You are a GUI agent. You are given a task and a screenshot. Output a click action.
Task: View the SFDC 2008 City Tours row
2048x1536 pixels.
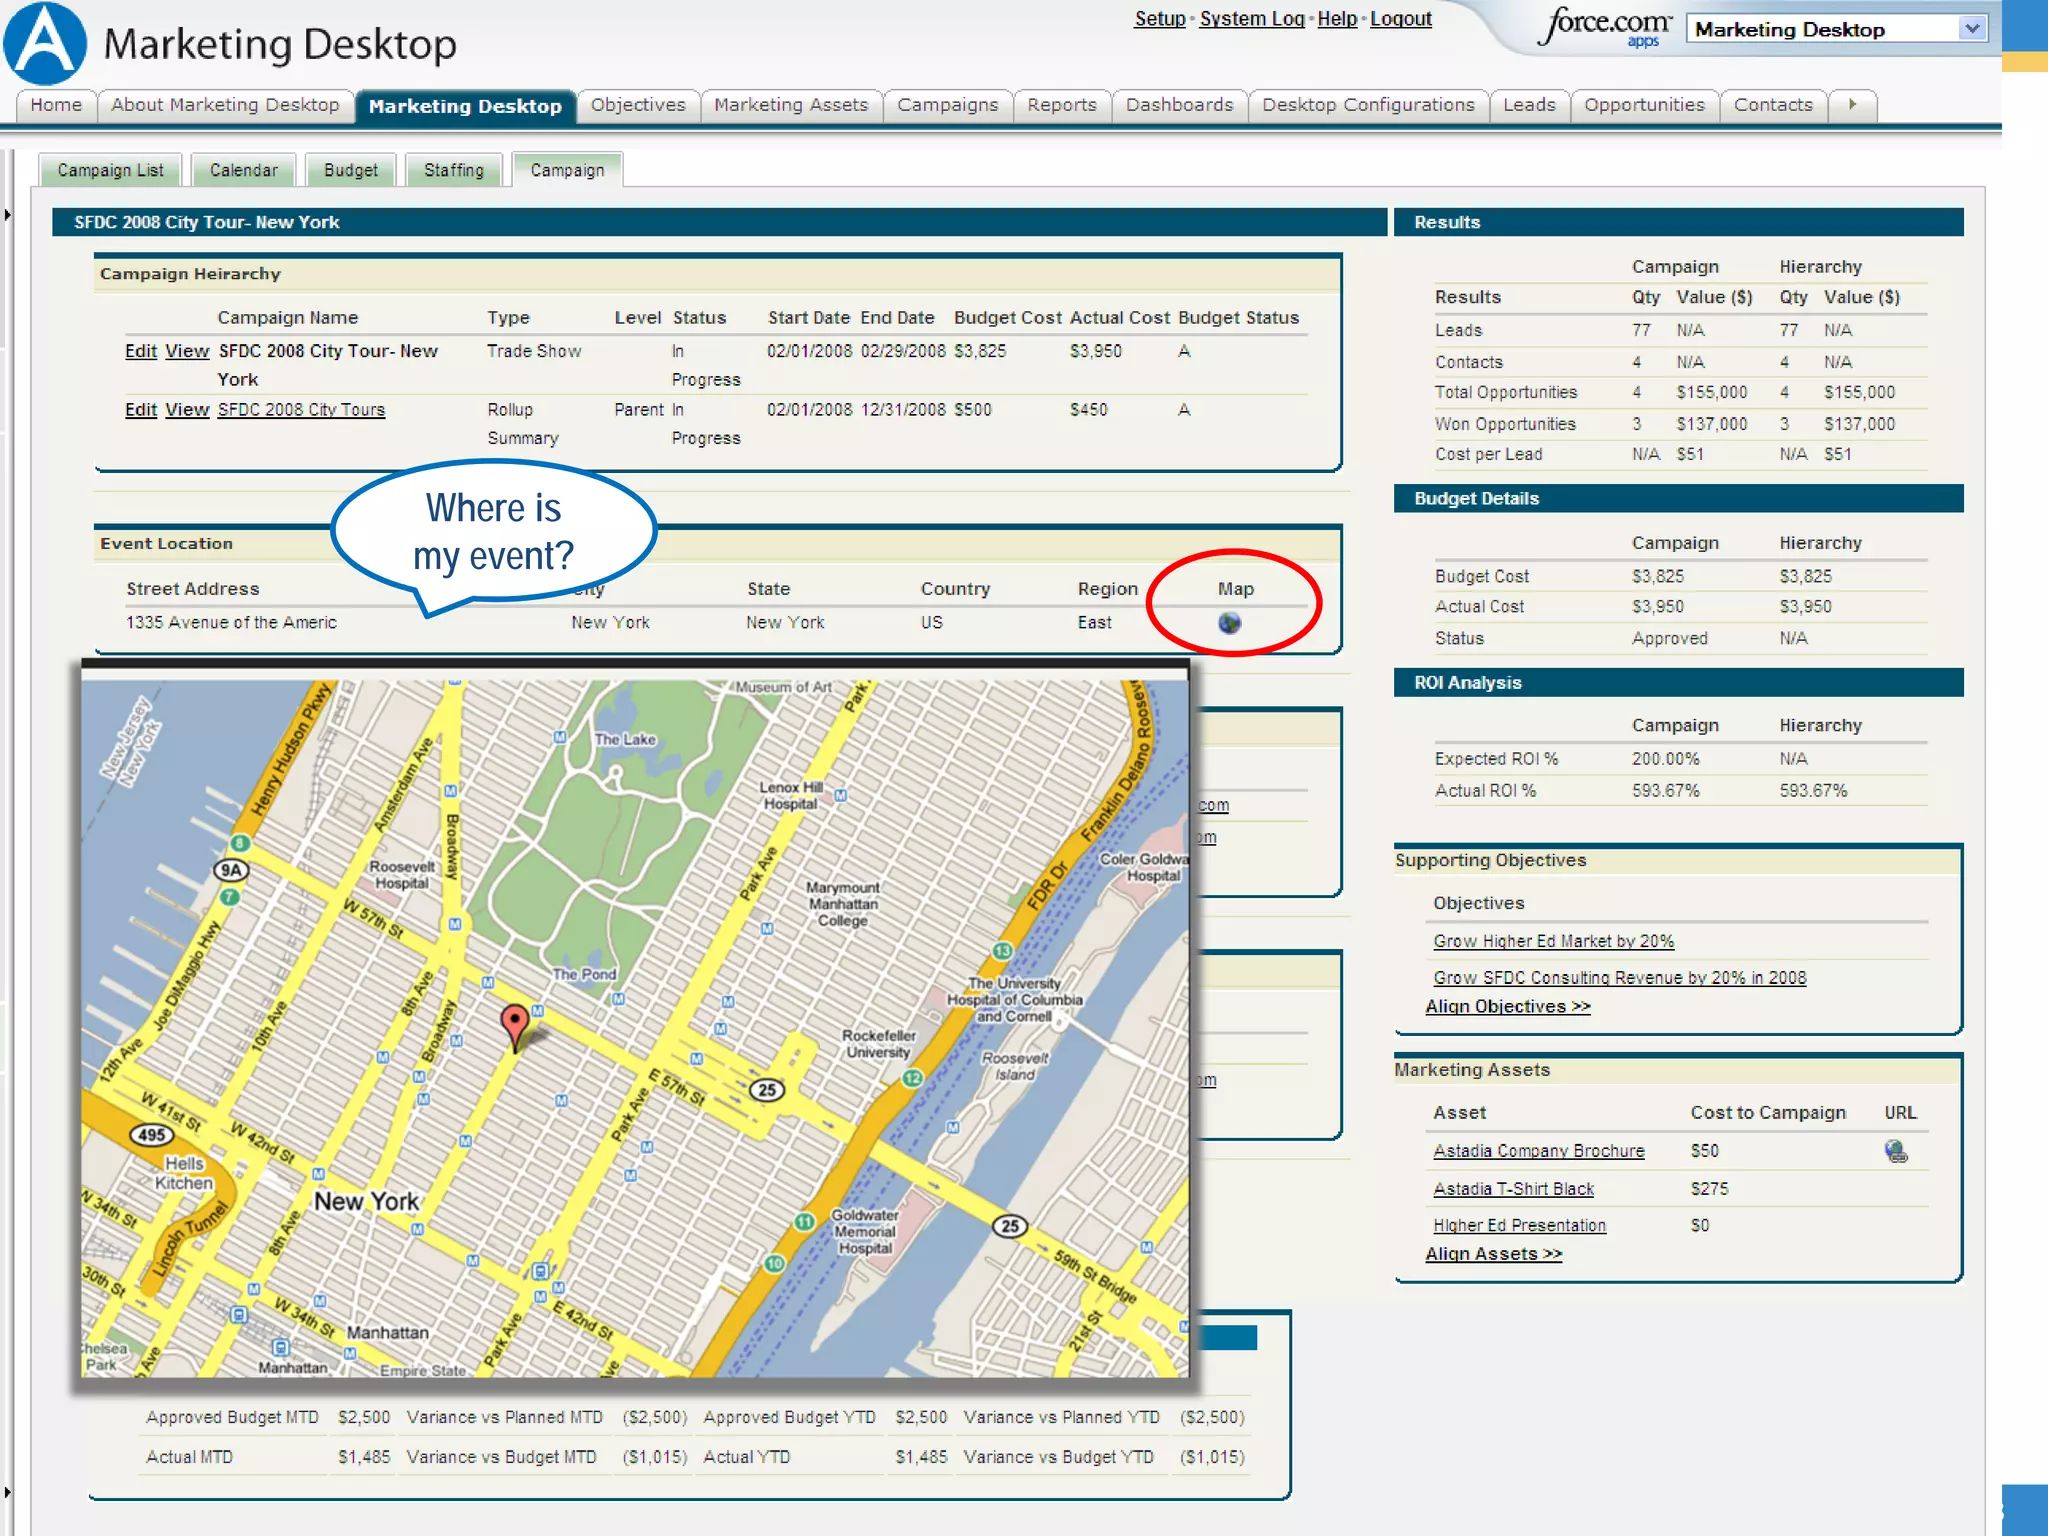pyautogui.click(x=187, y=410)
